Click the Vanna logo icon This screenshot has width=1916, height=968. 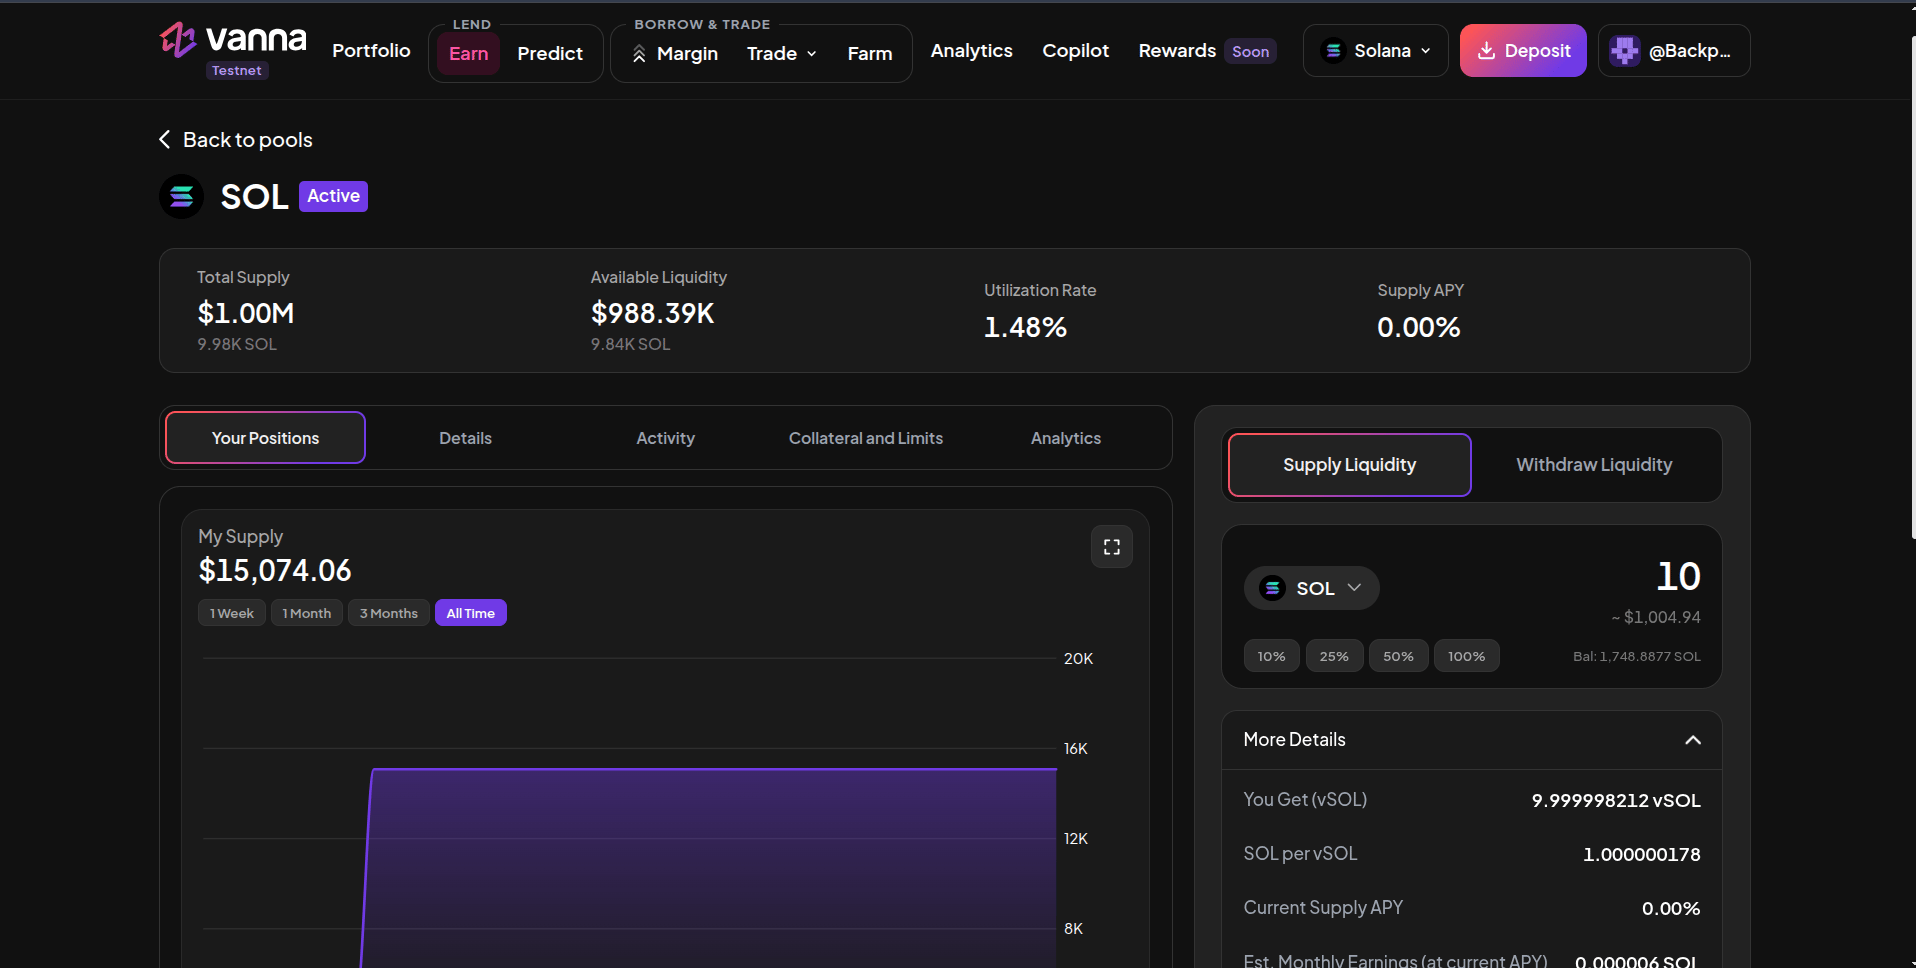pyautogui.click(x=178, y=40)
